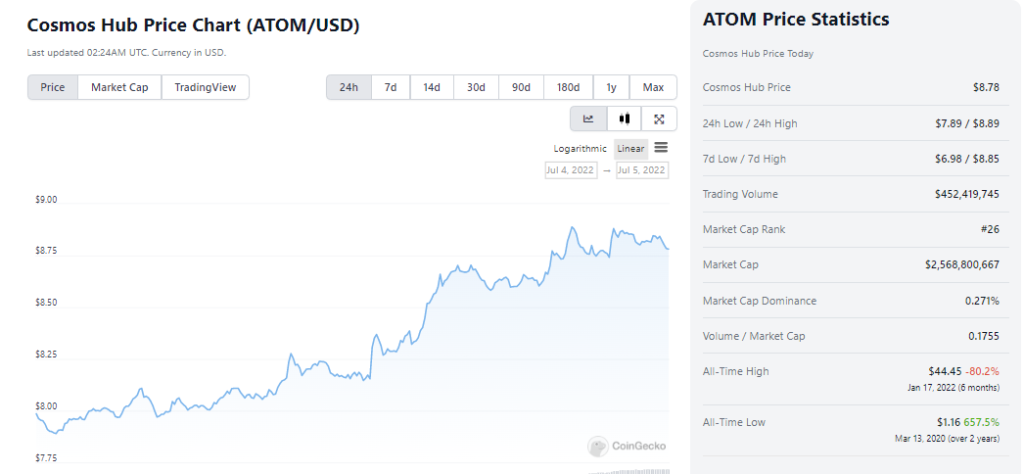Show the 180d price range
The height and width of the screenshot is (474, 1024).
pos(568,87)
